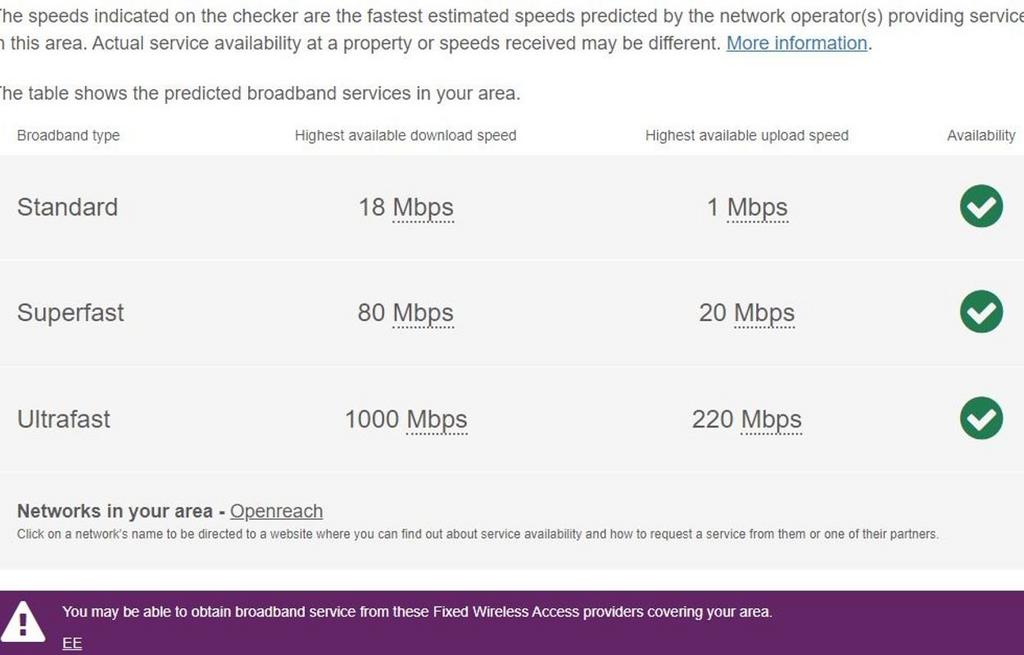Open the Openreach network link
Image resolution: width=1024 pixels, height=655 pixels.
(x=276, y=511)
